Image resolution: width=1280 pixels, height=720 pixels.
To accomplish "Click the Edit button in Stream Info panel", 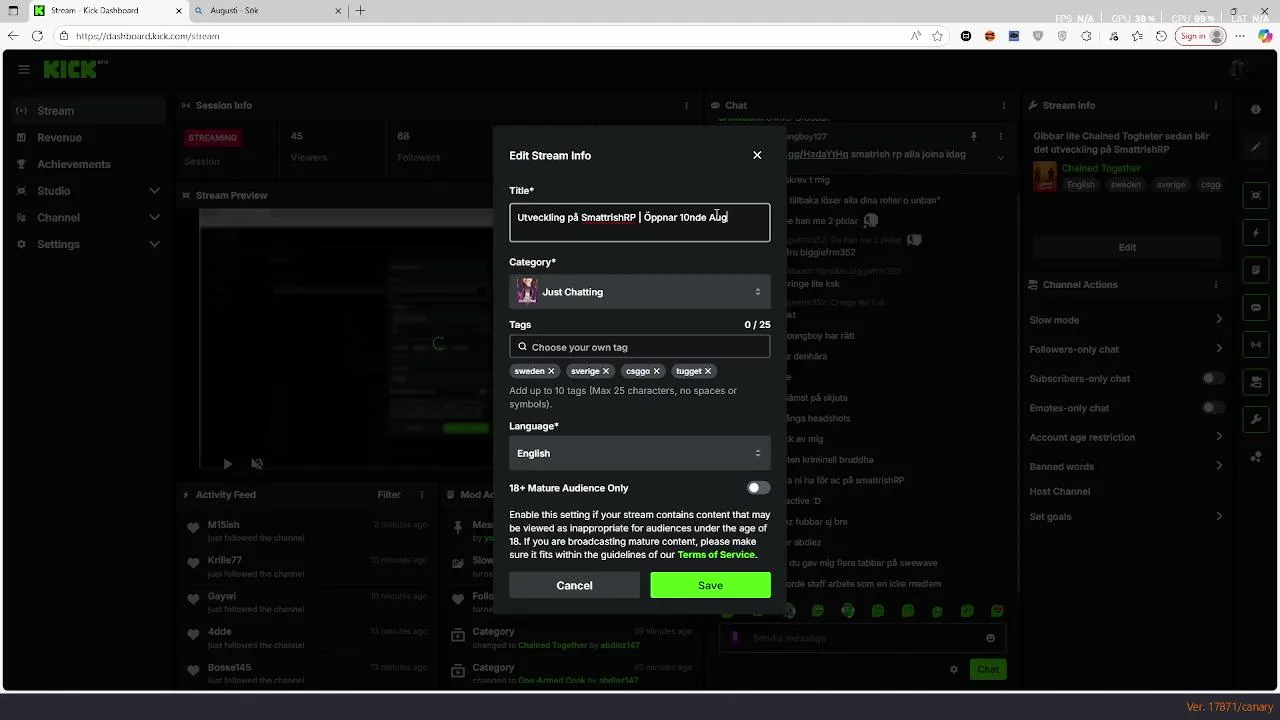I will click(1127, 247).
